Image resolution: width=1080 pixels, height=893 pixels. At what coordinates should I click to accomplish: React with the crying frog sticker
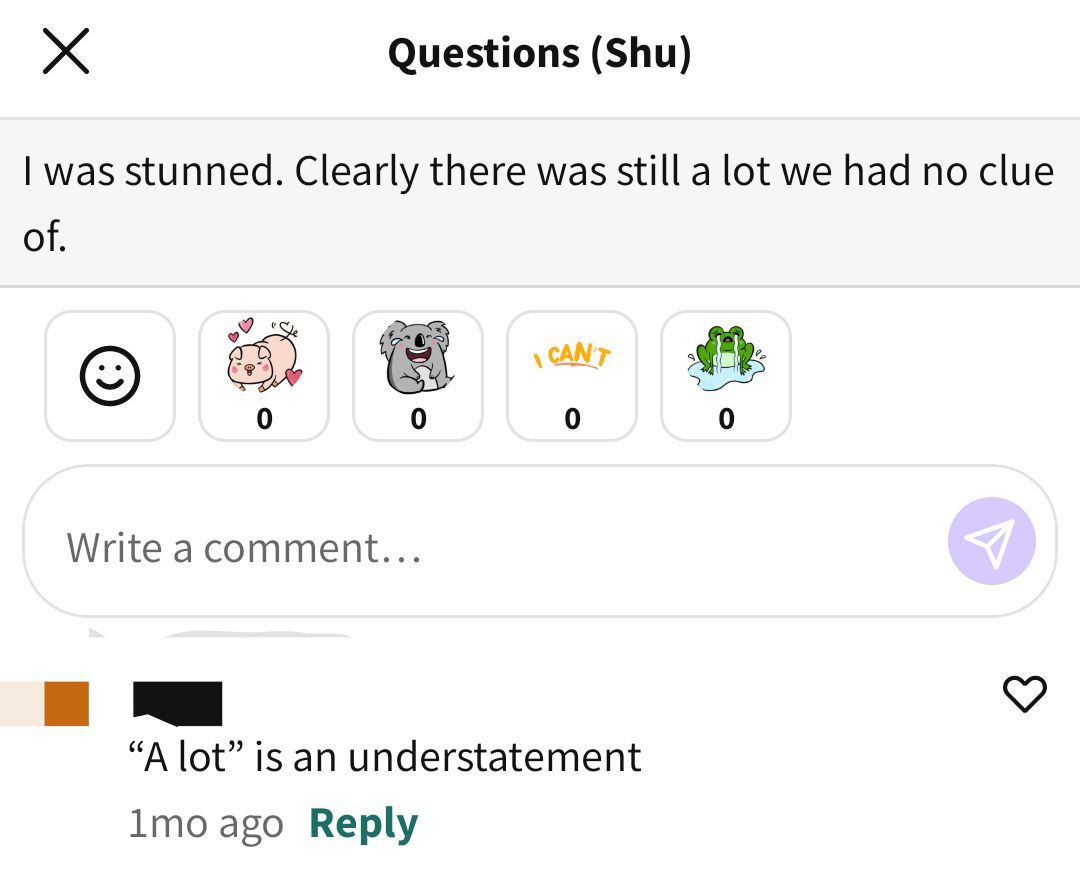point(726,376)
